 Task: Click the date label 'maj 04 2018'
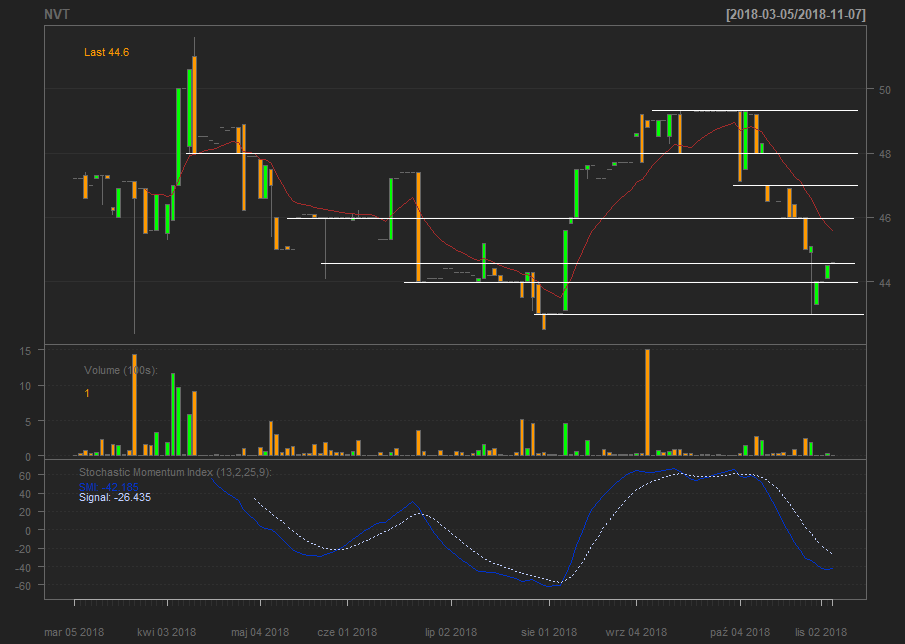260,632
